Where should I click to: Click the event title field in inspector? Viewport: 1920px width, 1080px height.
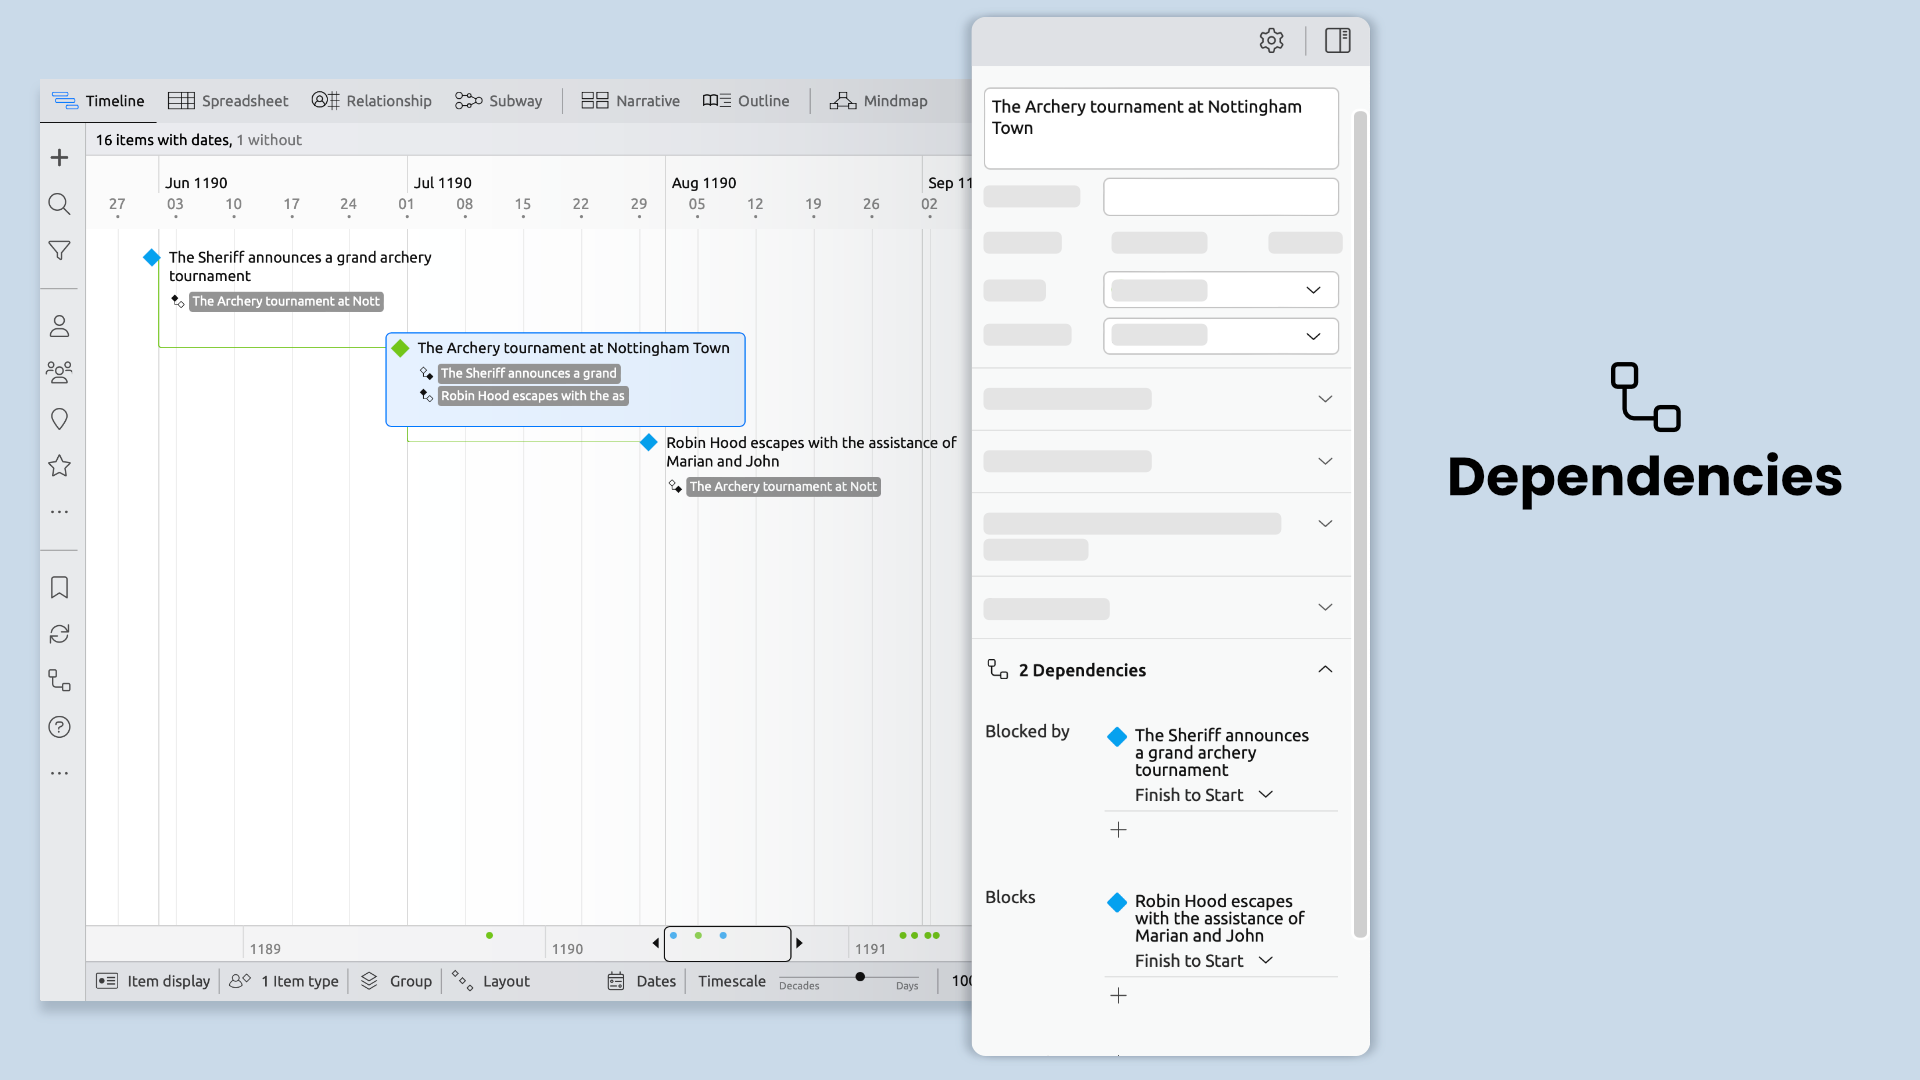pyautogui.click(x=1161, y=128)
